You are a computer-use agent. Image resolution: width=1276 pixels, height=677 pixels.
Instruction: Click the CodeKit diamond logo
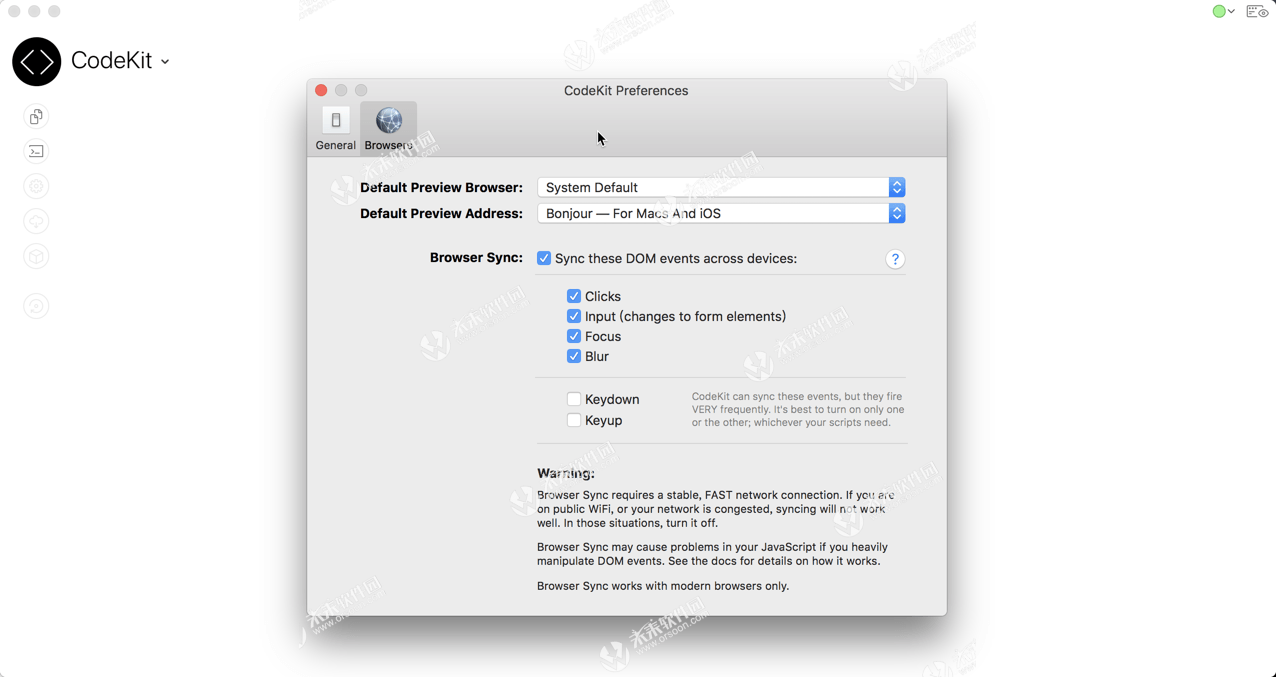pyautogui.click(x=36, y=61)
